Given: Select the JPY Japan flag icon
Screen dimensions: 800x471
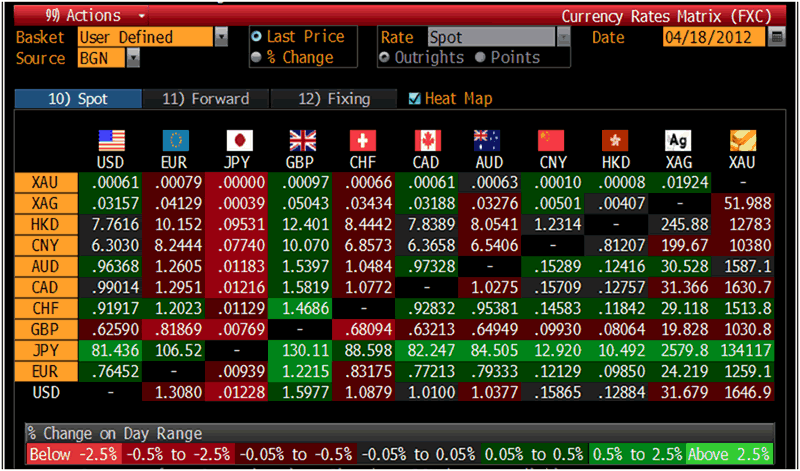Looking at the screenshot, I should pos(240,141).
